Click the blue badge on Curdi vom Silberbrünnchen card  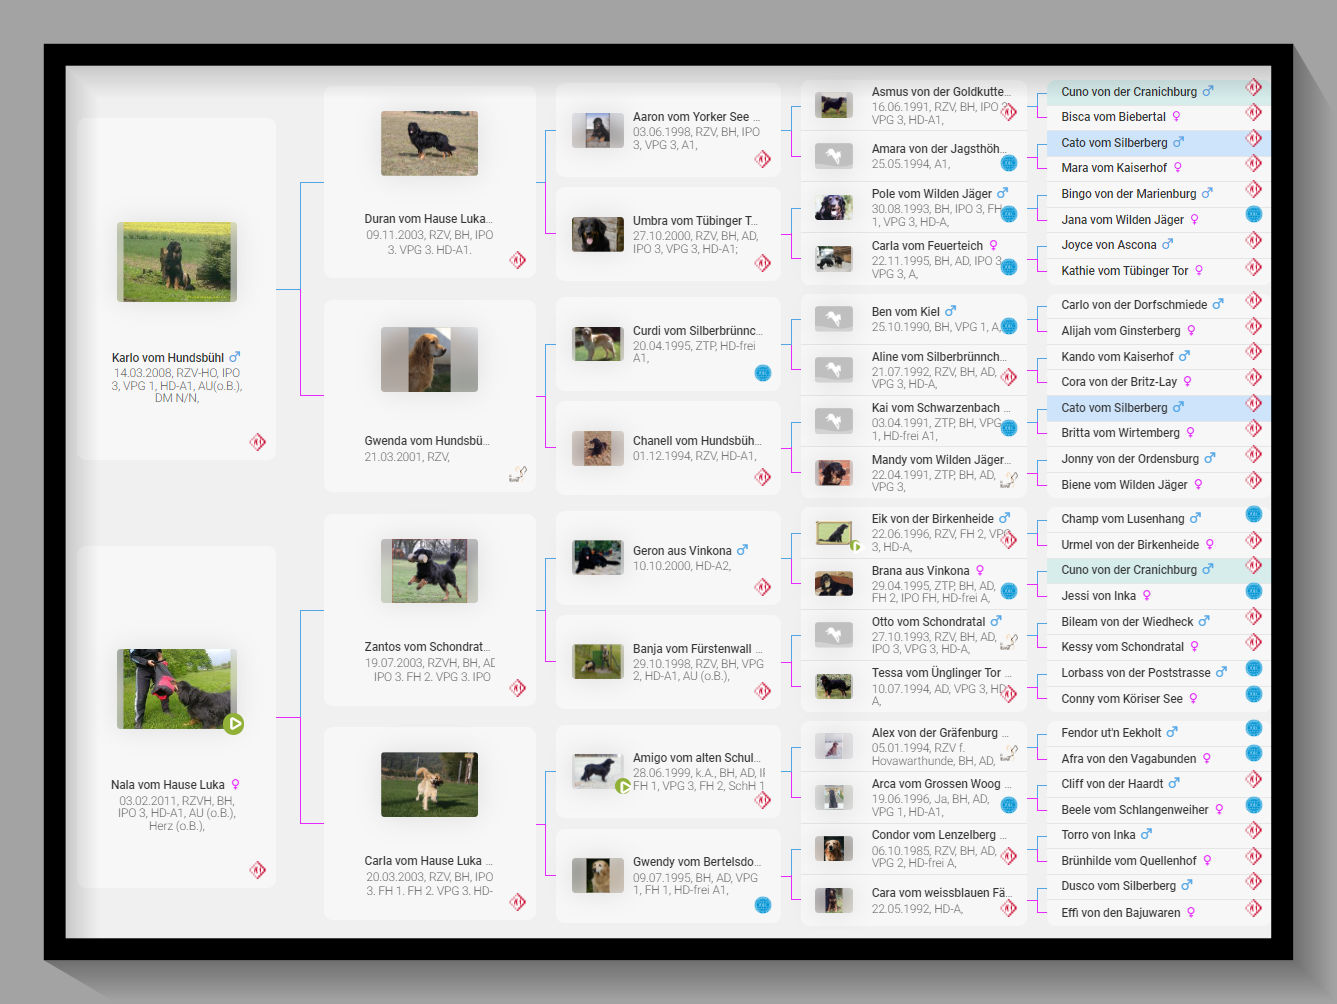(x=762, y=373)
